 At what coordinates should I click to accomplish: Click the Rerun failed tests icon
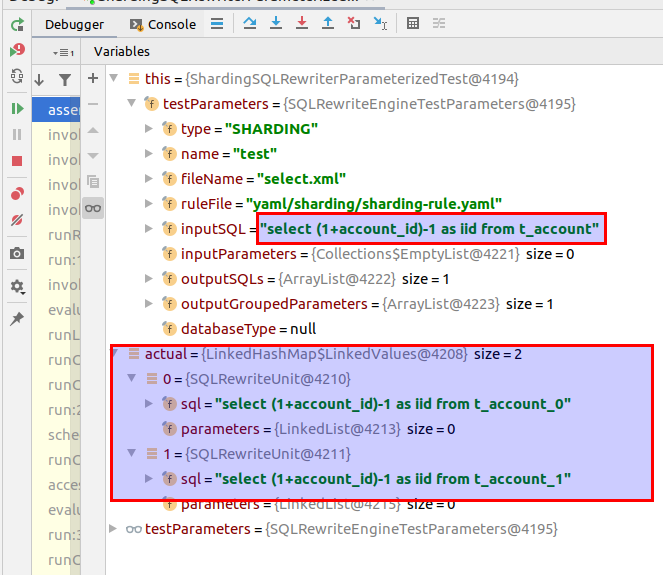coord(17,50)
